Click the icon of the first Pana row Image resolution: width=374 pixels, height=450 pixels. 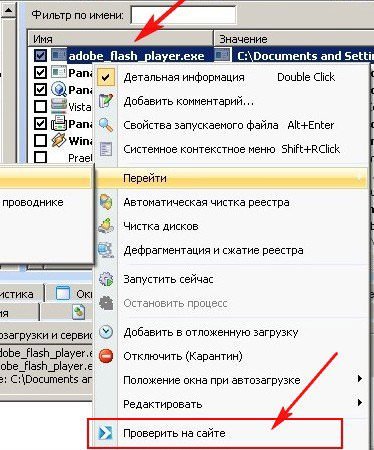(x=59, y=72)
